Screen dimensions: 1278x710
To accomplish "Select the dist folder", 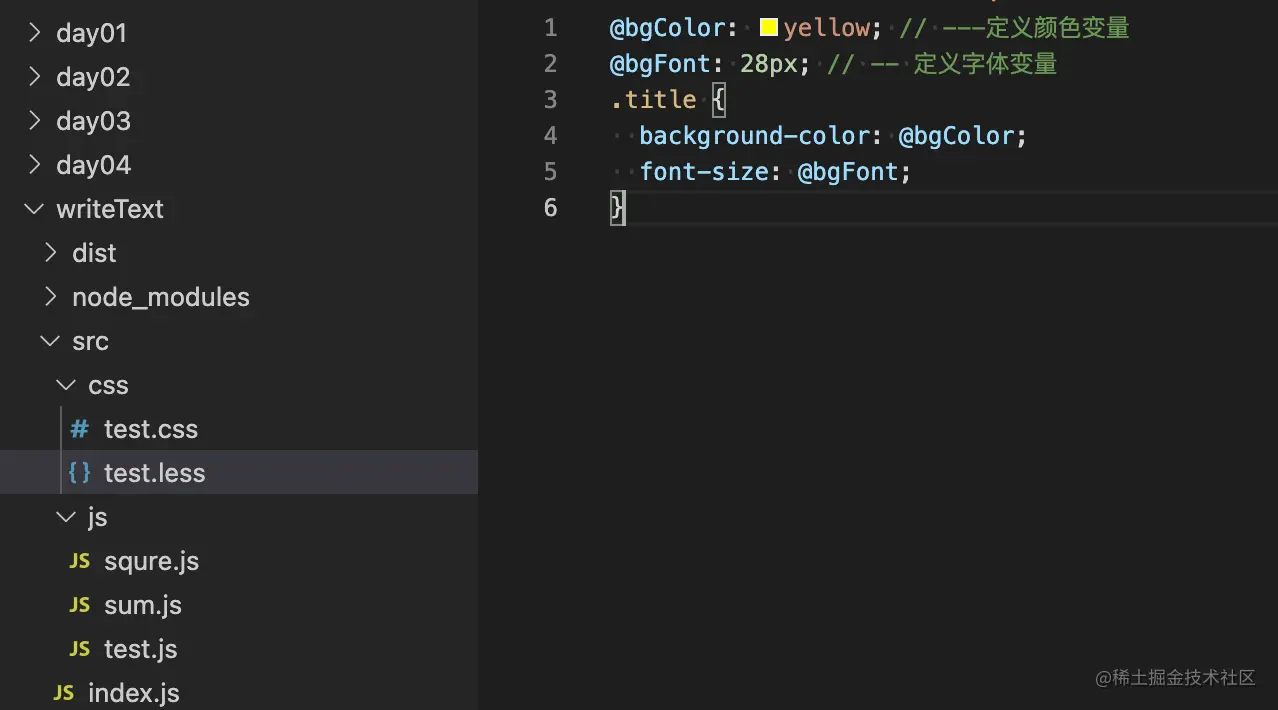I will pyautogui.click(x=94, y=254).
